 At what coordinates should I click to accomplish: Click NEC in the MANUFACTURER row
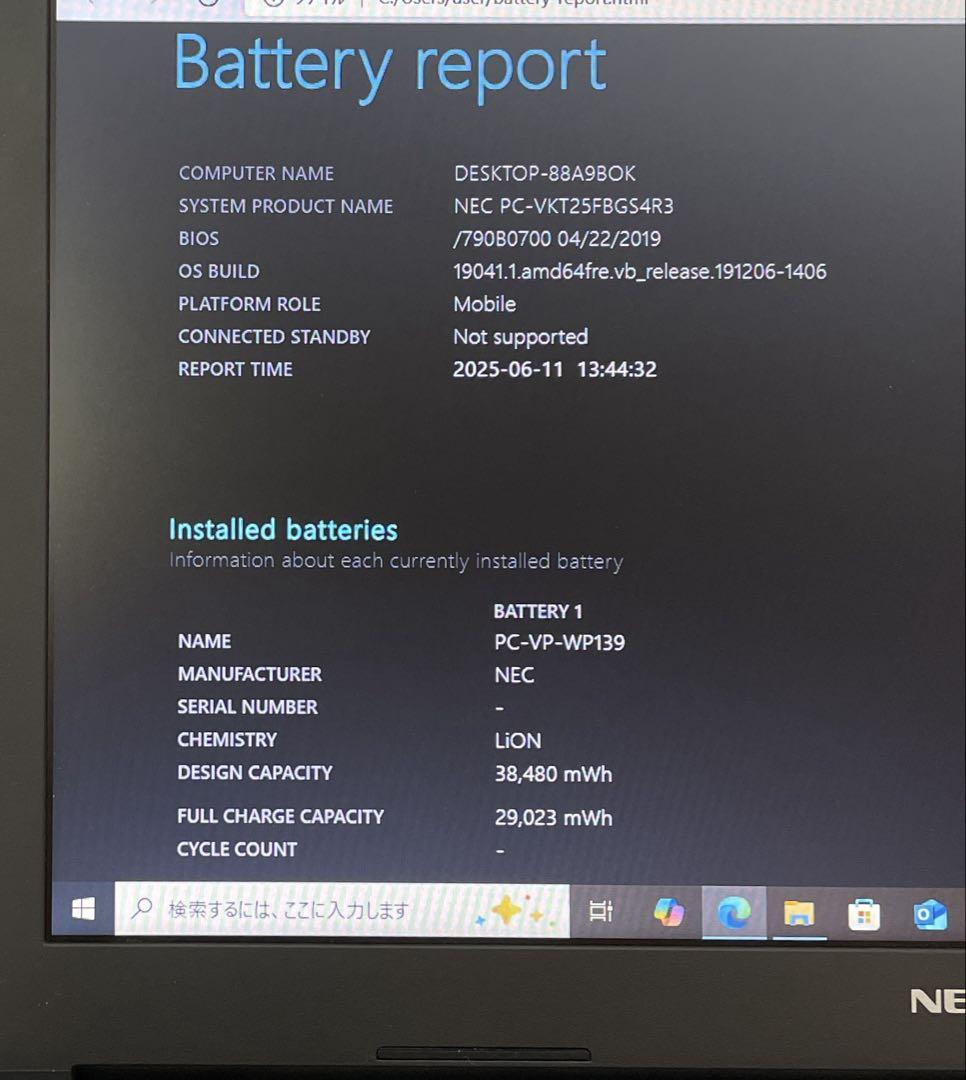click(514, 675)
